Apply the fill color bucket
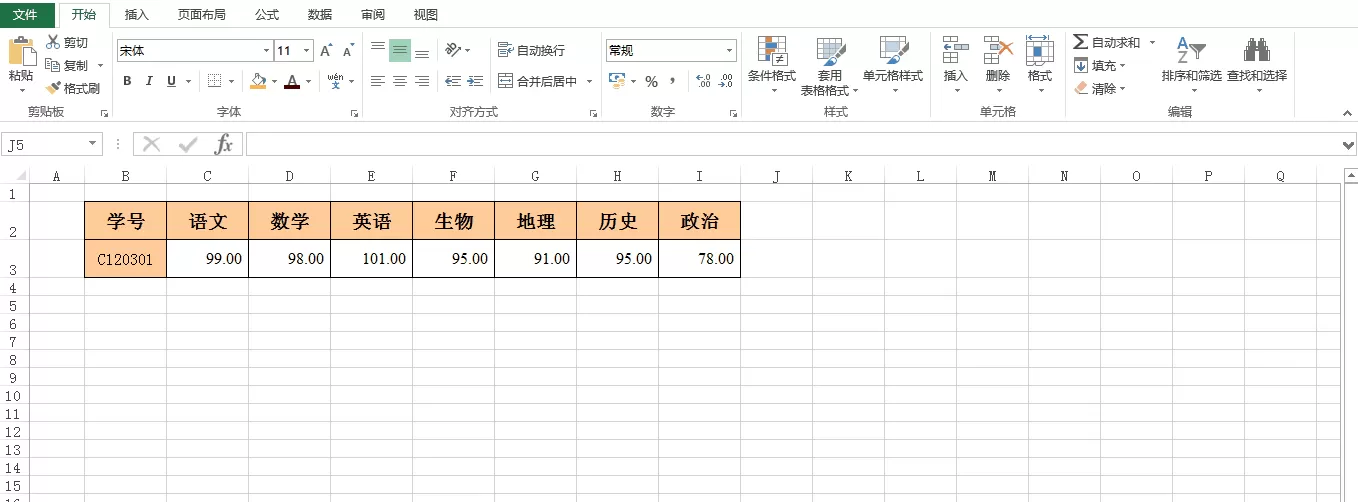Image resolution: width=1358 pixels, height=502 pixels. pos(258,81)
